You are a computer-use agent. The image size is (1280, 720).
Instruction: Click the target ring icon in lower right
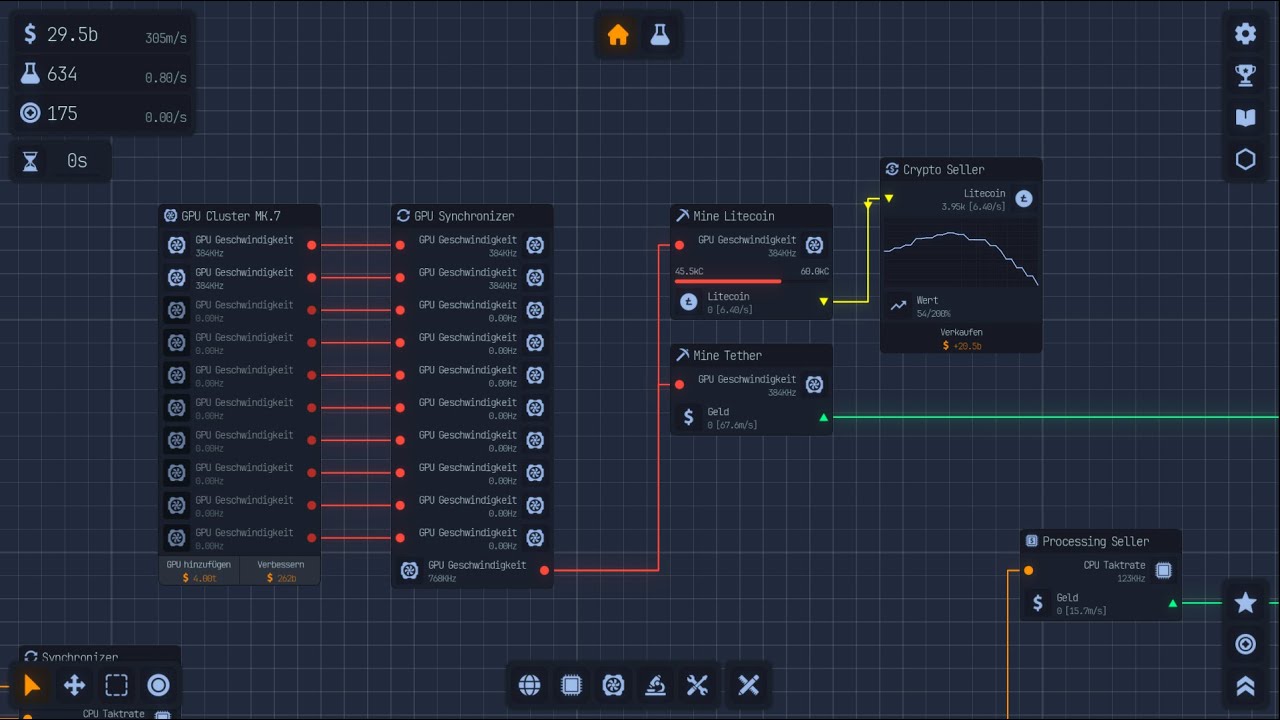click(x=1245, y=645)
